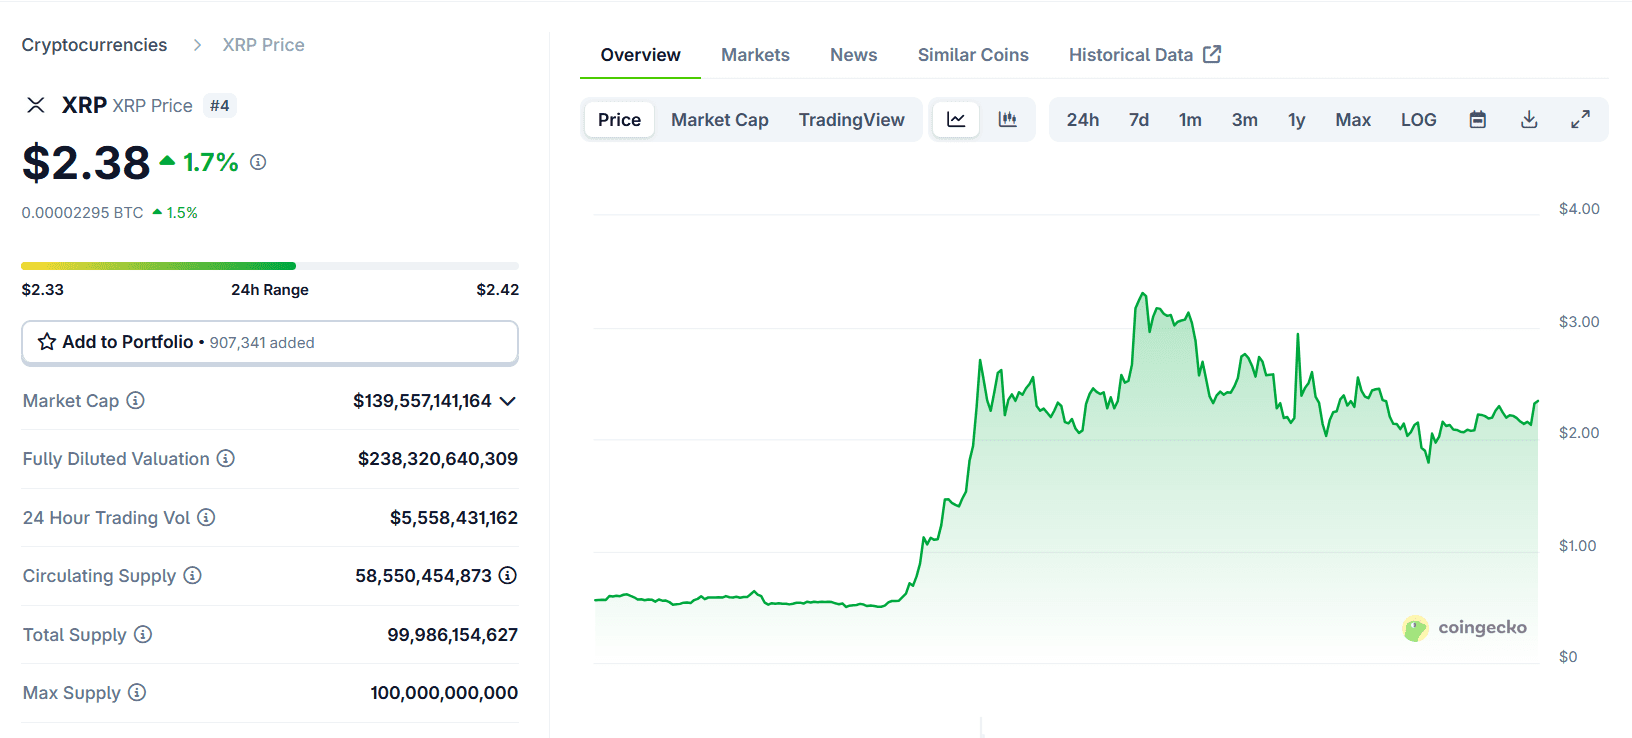Image resolution: width=1632 pixels, height=738 pixels.
Task: Expand chart to fullscreen
Action: (1581, 120)
